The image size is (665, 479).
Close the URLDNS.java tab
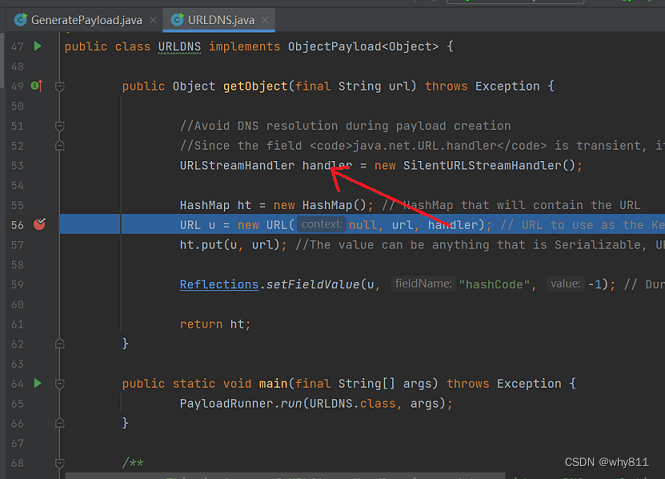(x=265, y=20)
